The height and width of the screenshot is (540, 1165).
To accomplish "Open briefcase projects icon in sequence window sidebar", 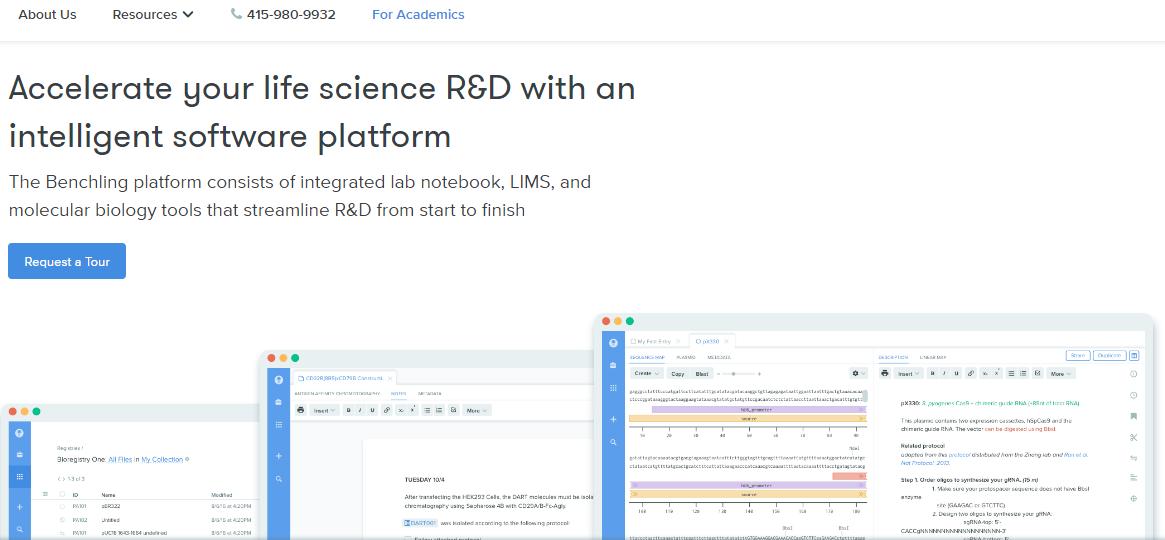I will tap(613, 365).
